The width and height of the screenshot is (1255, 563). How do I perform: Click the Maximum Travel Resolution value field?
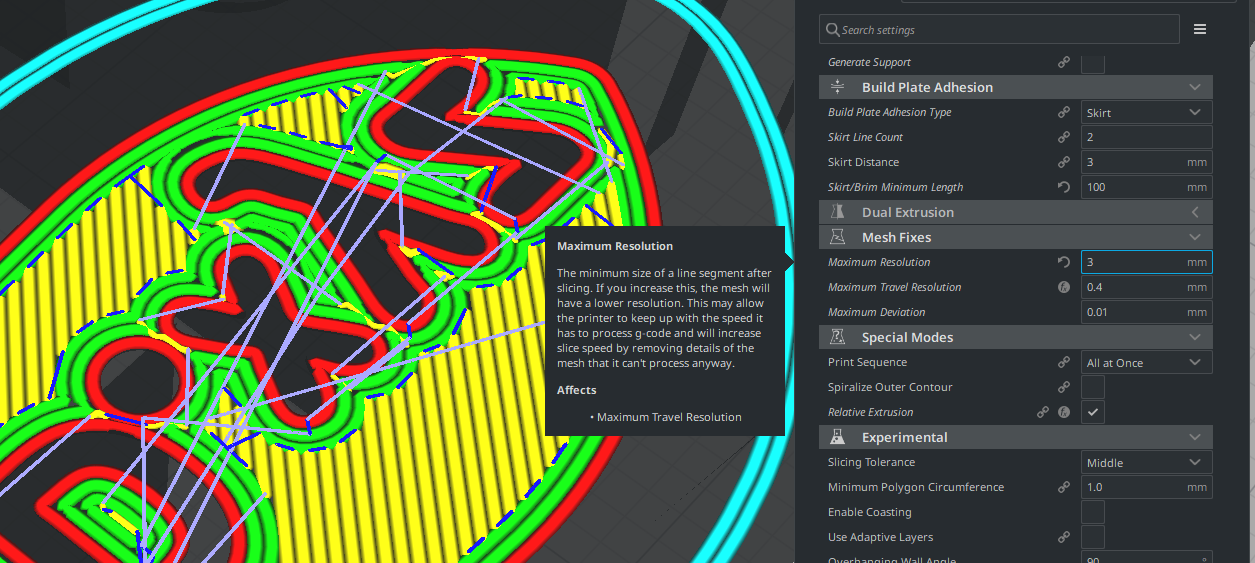click(x=1147, y=287)
